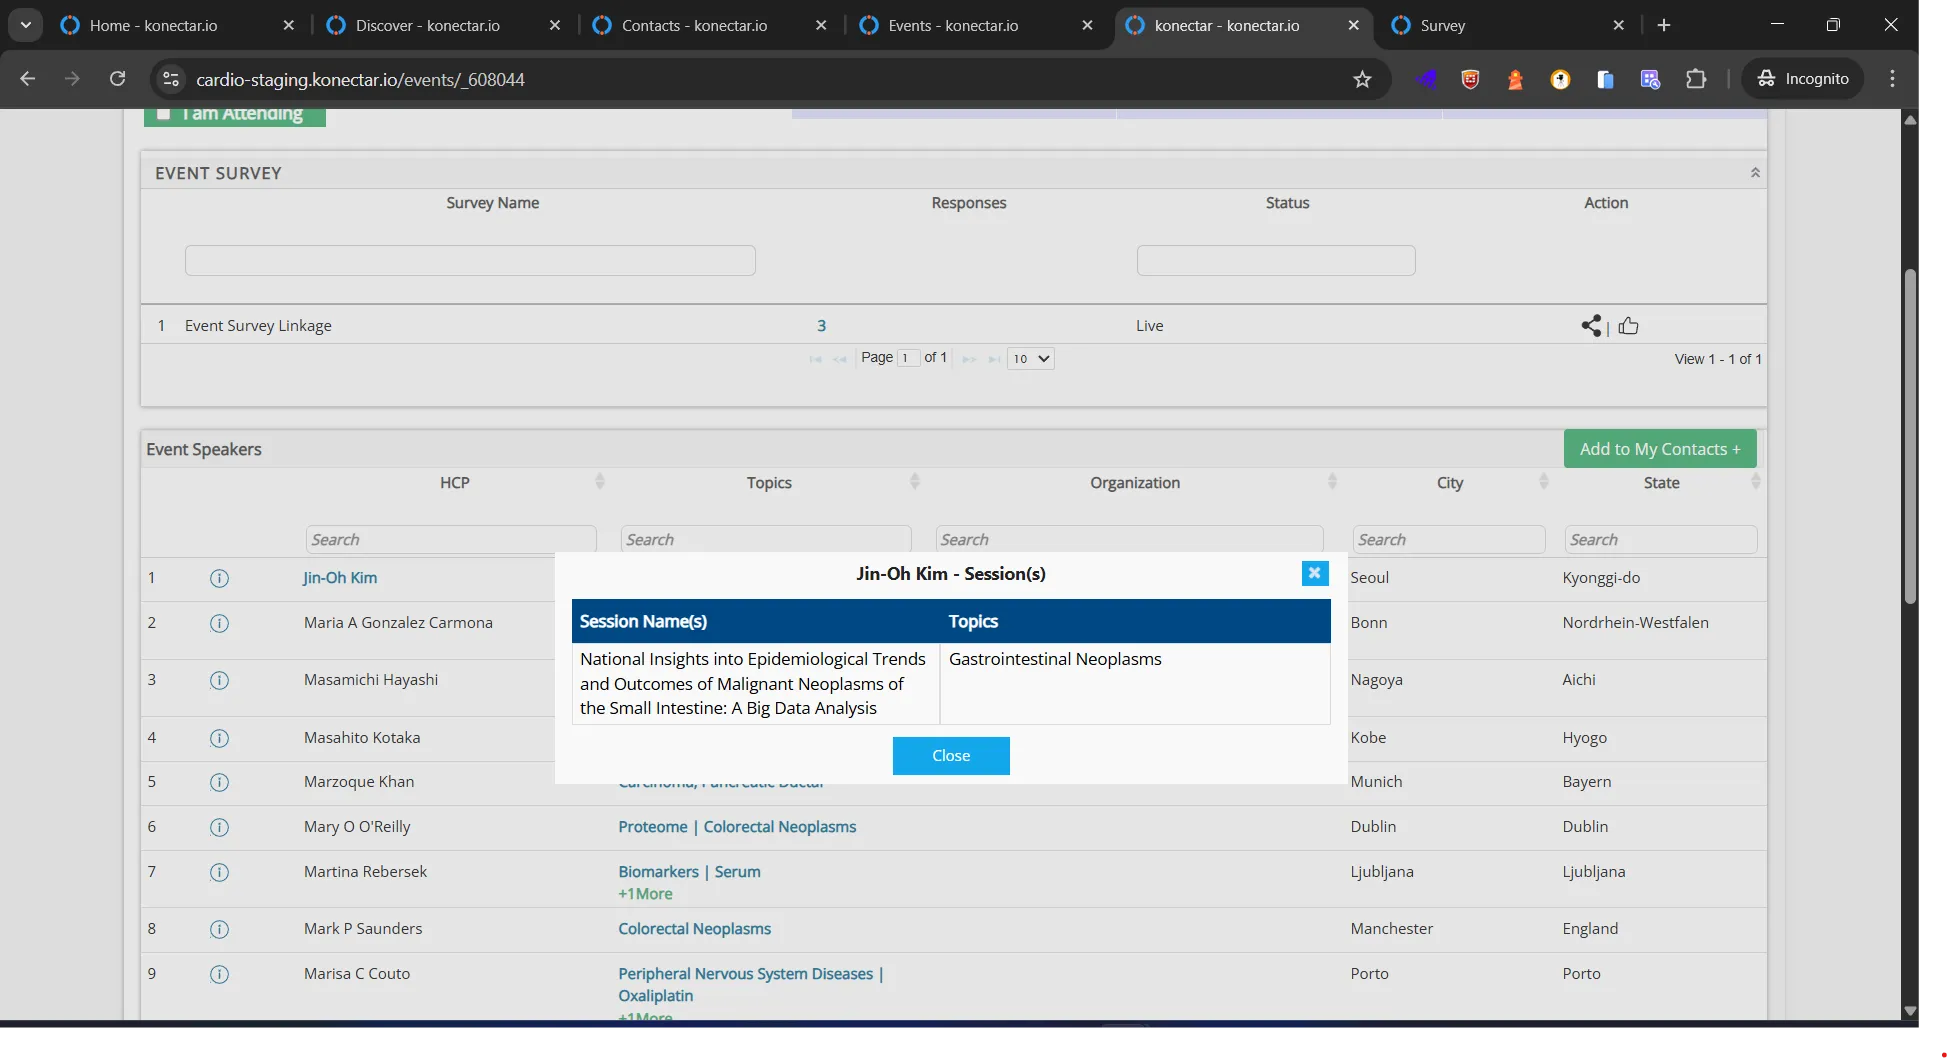Click the thumbs-up icon in Action column
The height and width of the screenshot is (1059, 1948).
[x=1628, y=326]
